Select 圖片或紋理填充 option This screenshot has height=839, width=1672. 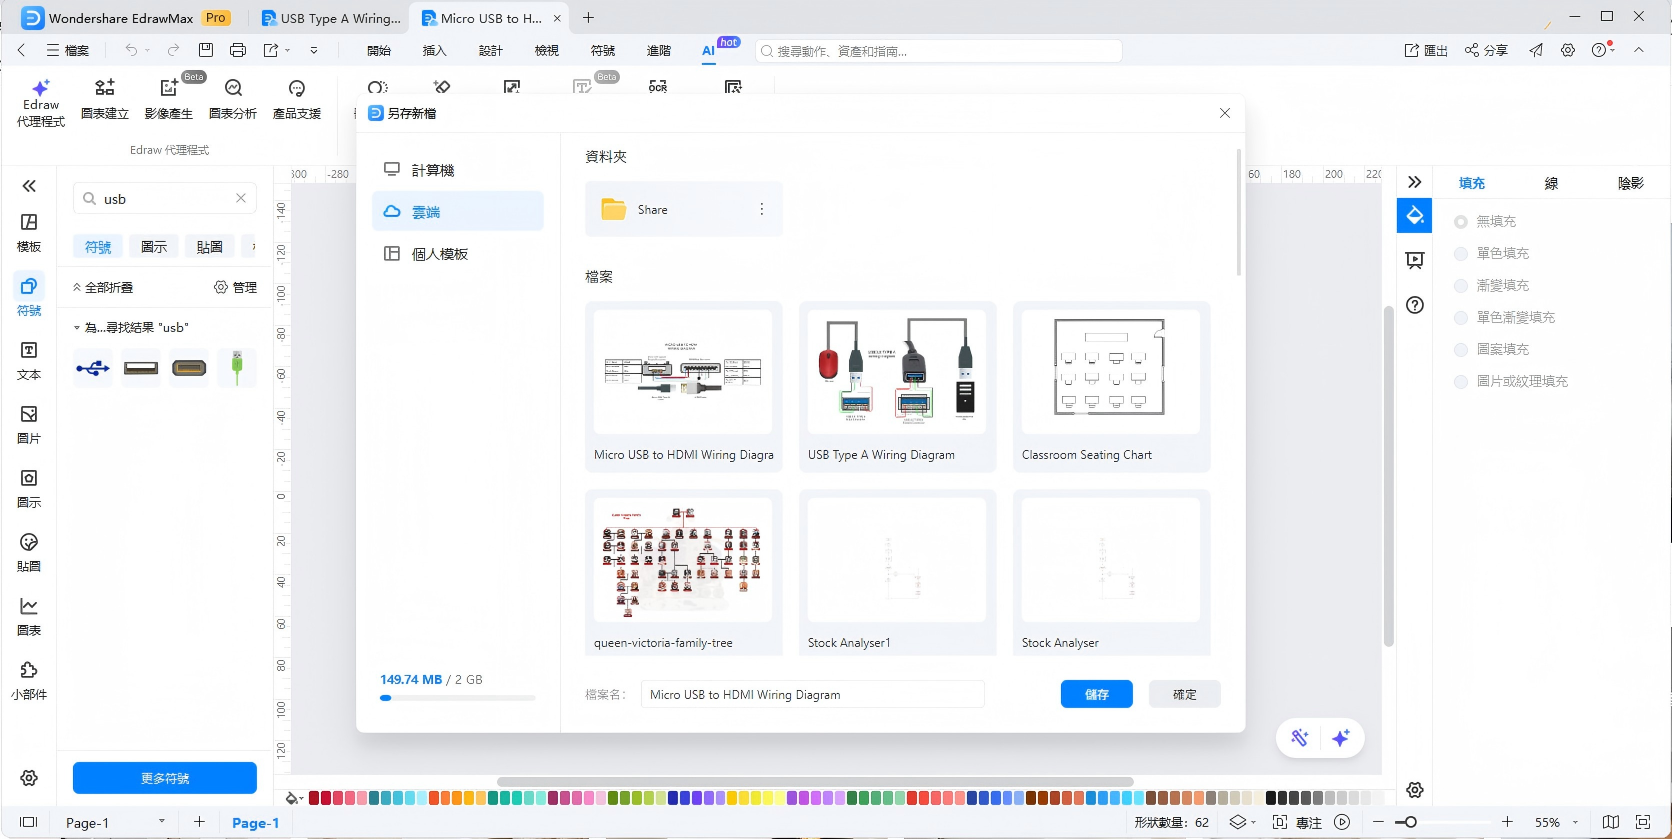coord(1511,381)
